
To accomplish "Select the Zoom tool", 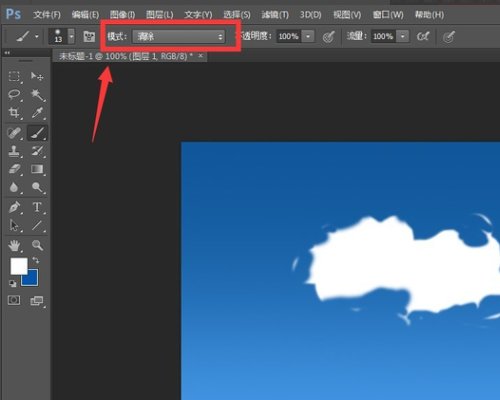I will click(x=37, y=246).
